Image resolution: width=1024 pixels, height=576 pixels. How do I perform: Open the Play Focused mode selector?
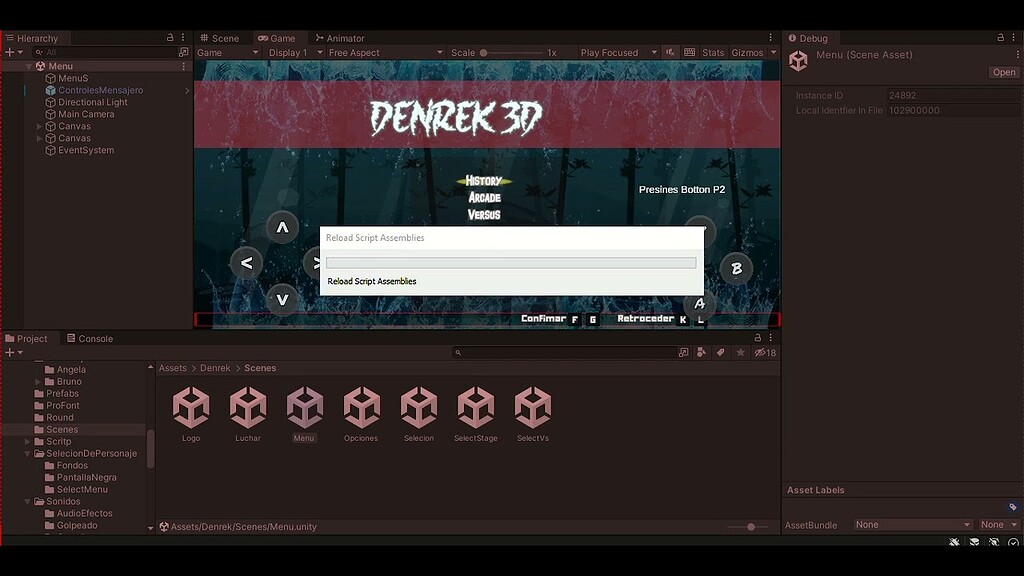click(x=610, y=52)
